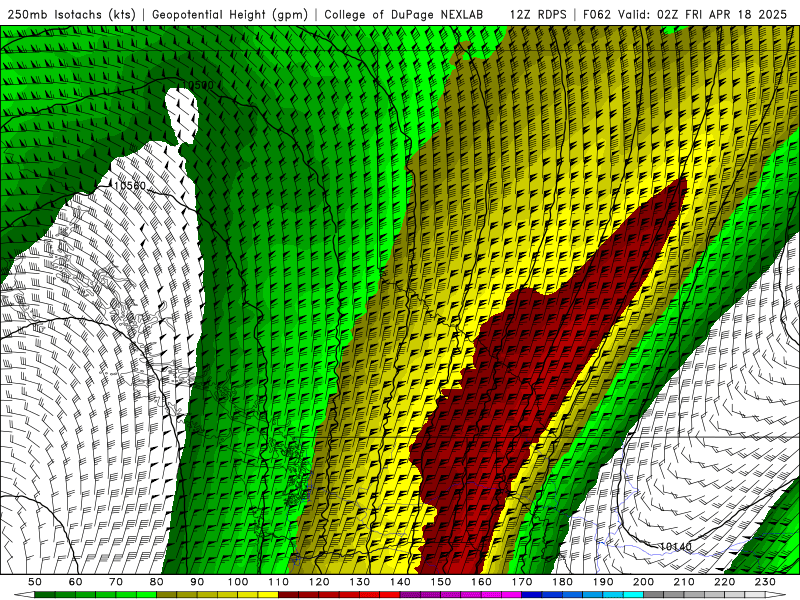
Task: Click the '12Z RDPS' model run label
Action: [x=538, y=14]
